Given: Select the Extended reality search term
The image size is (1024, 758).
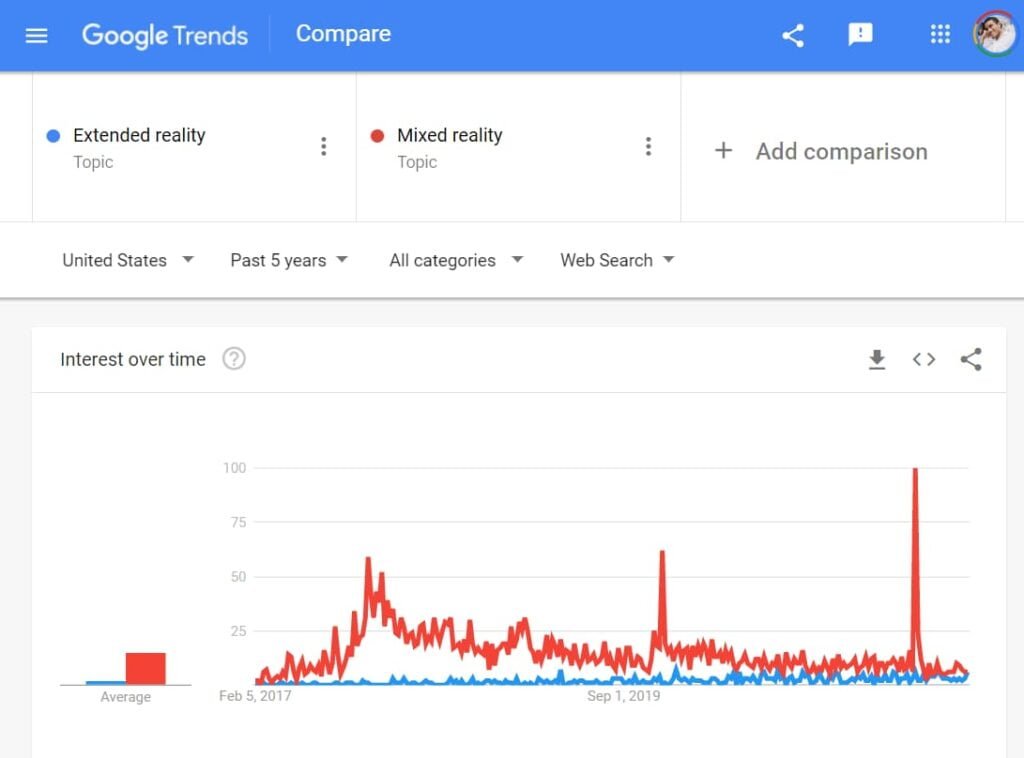Looking at the screenshot, I should point(139,136).
